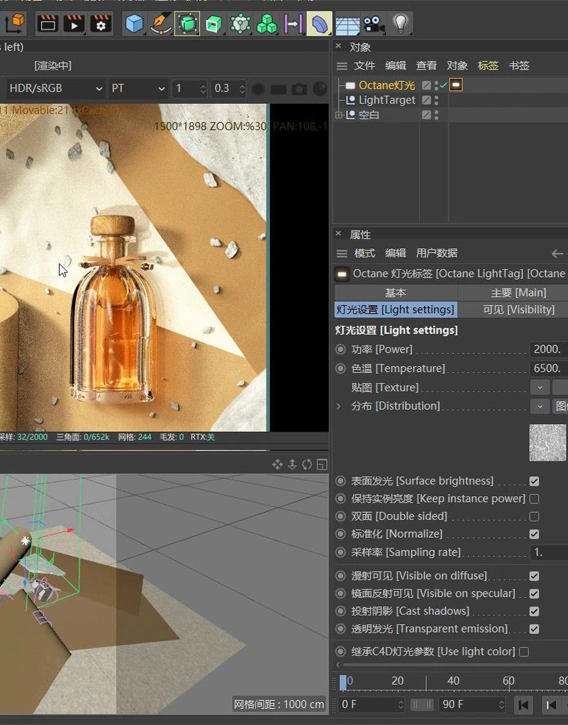
Task: Toggle Visible on diffuse checkbox
Action: point(534,576)
